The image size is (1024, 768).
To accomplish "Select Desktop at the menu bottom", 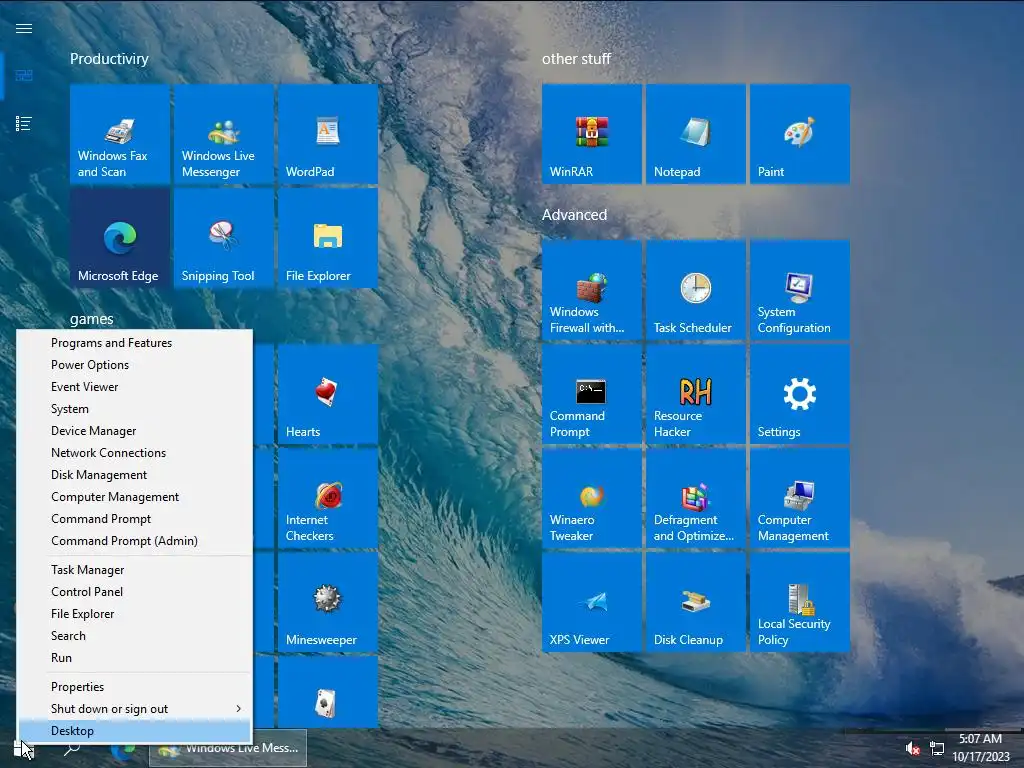I will click(135, 731).
